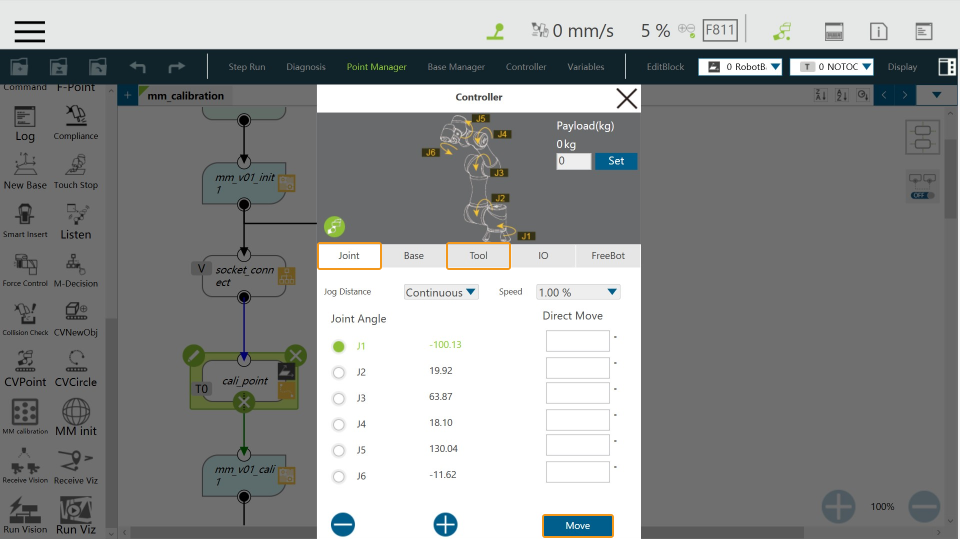Delete cali_point node with top X icon

coord(296,355)
